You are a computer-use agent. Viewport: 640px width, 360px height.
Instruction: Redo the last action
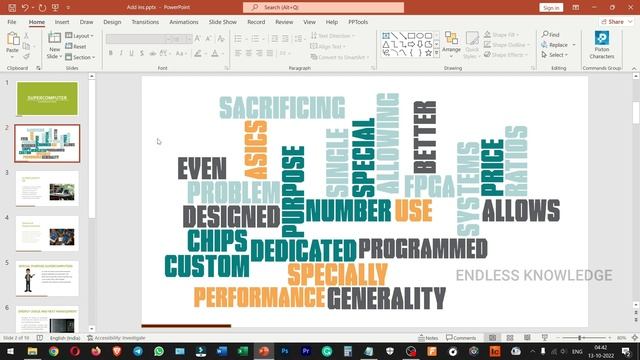pos(42,7)
